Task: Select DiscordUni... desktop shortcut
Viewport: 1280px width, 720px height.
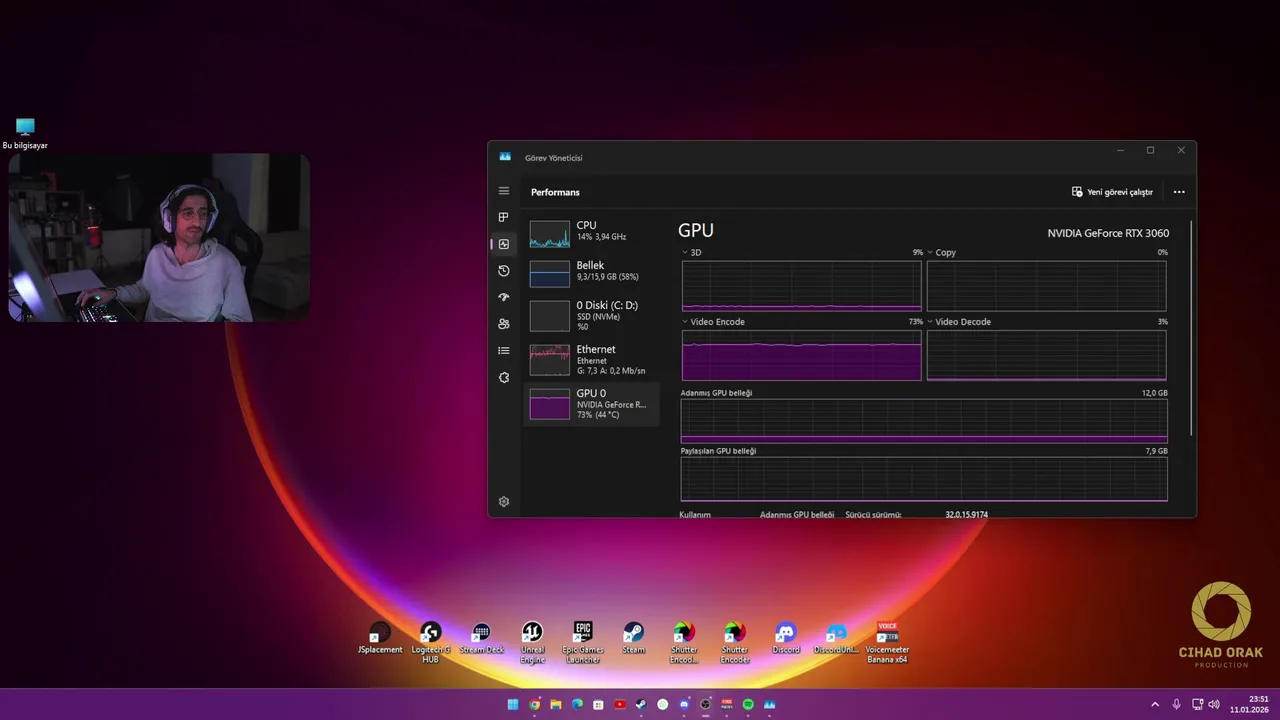Action: point(837,639)
